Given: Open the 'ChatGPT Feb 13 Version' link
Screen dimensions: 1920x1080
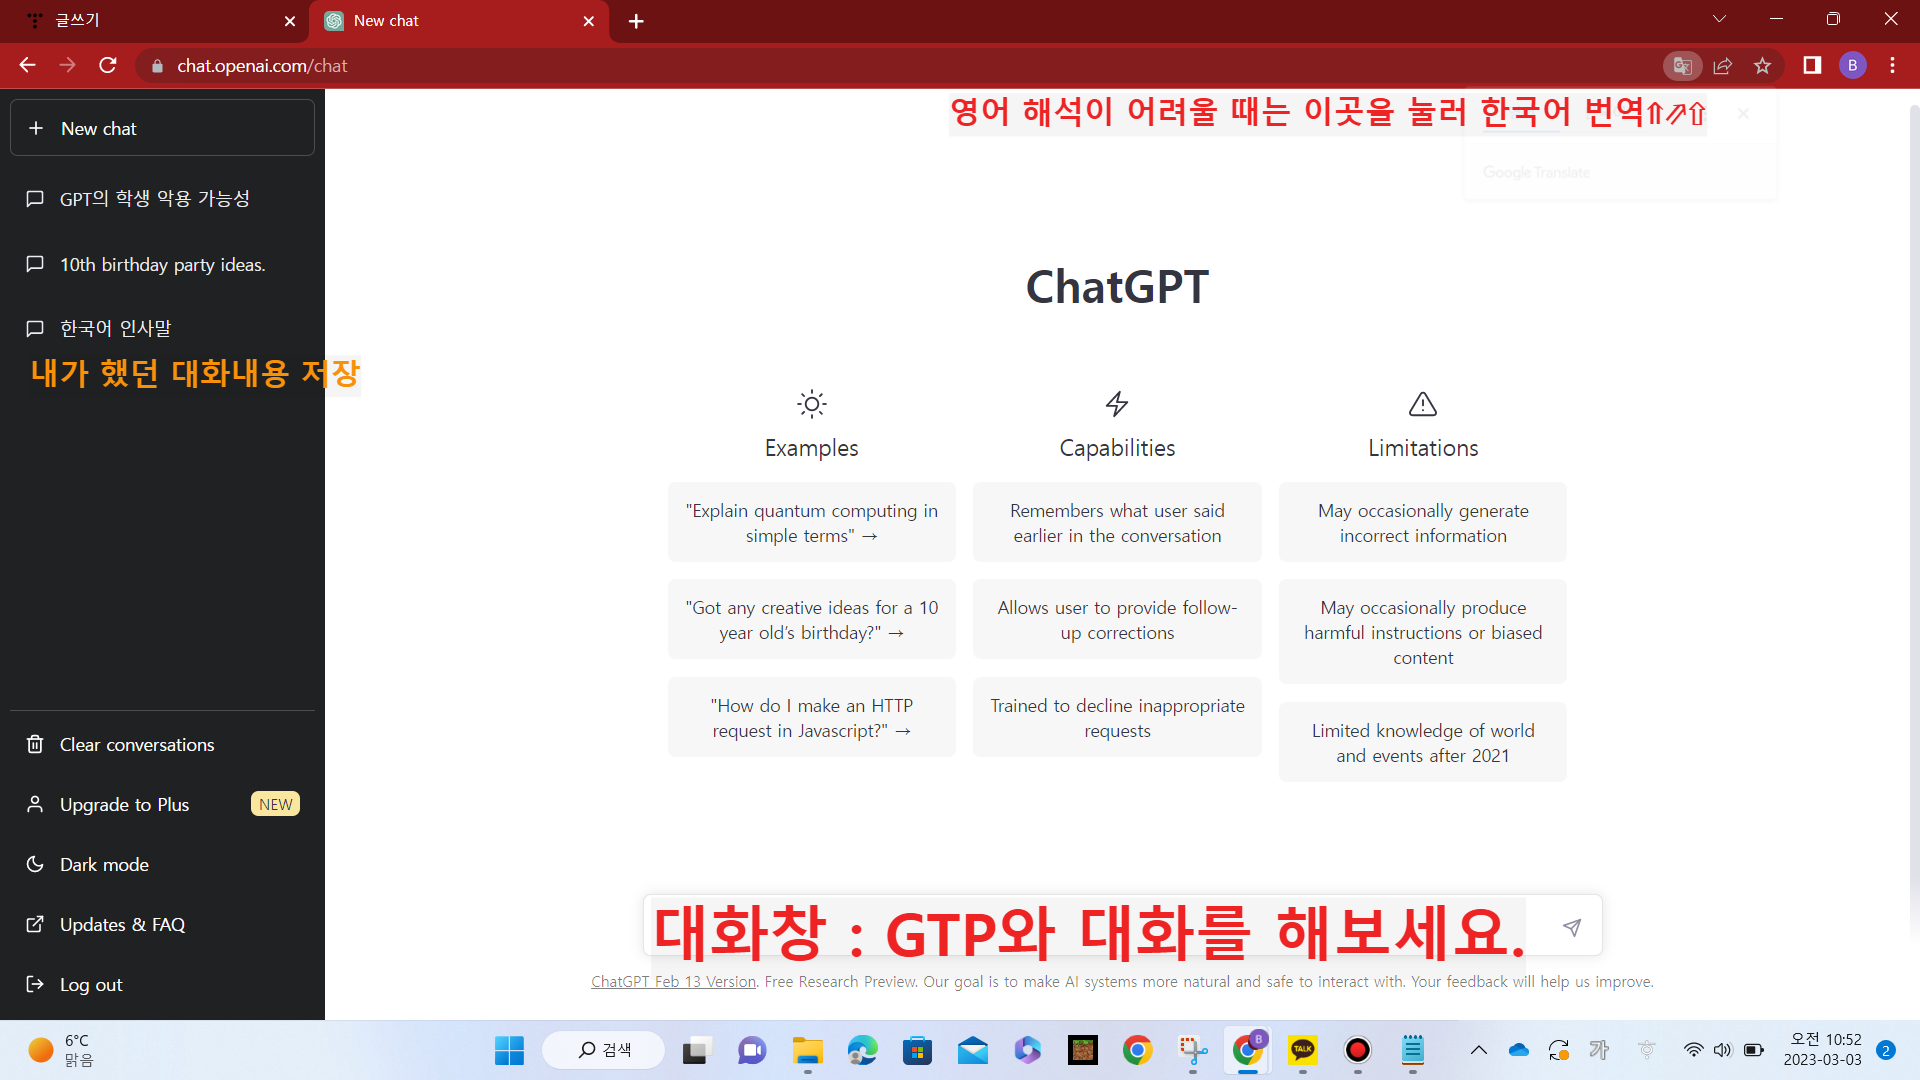Looking at the screenshot, I should point(673,981).
